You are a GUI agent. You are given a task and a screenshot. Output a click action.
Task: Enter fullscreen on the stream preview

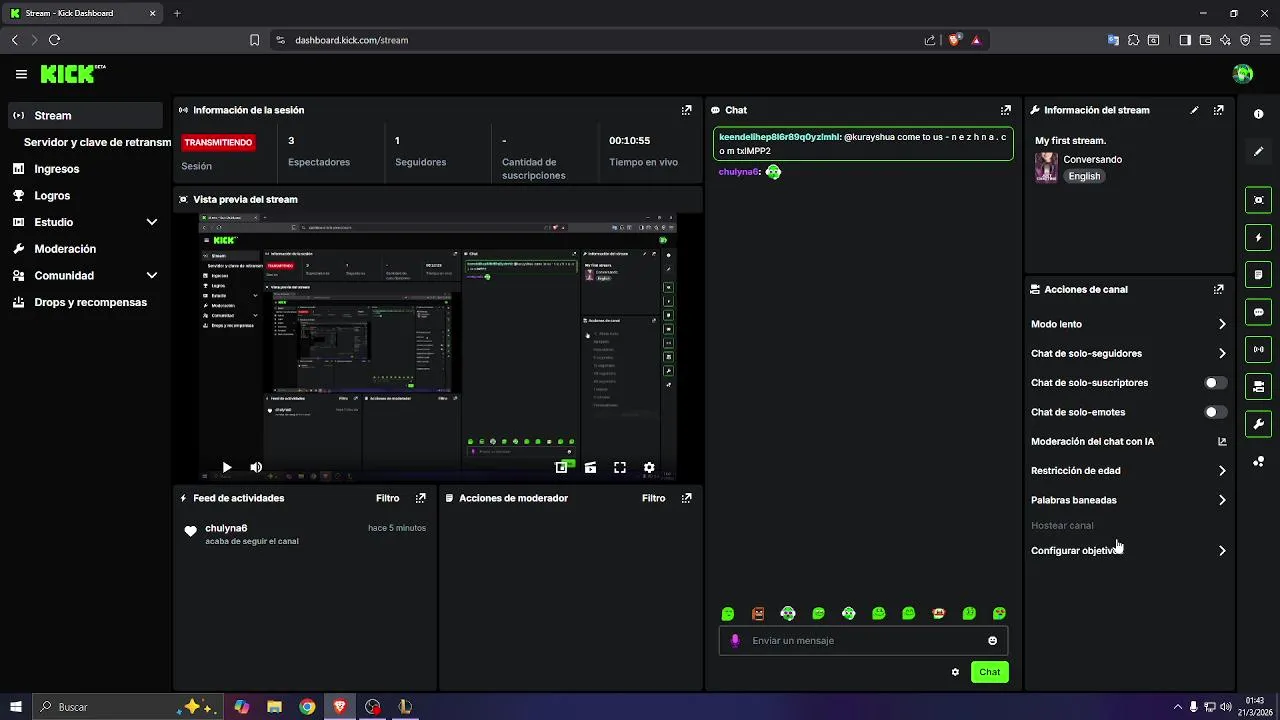tap(620, 467)
